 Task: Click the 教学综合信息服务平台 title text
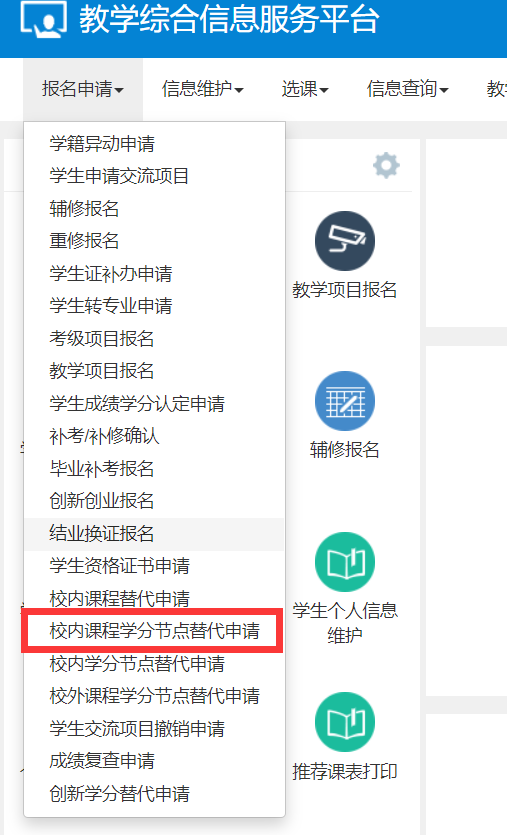pos(229,20)
